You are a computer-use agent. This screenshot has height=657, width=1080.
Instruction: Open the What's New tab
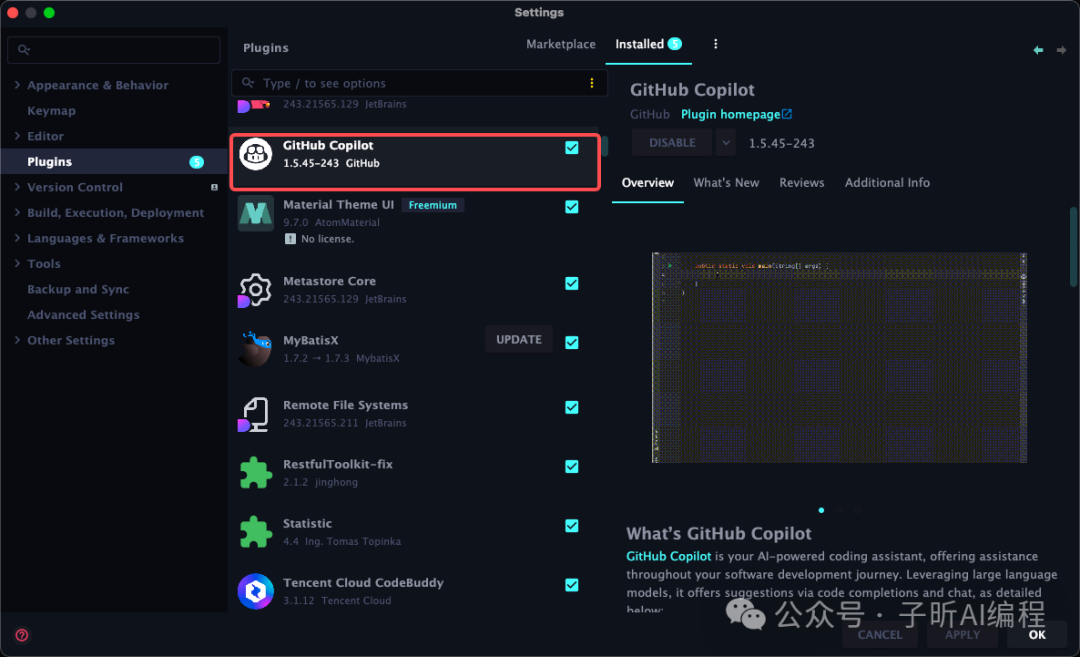[726, 182]
